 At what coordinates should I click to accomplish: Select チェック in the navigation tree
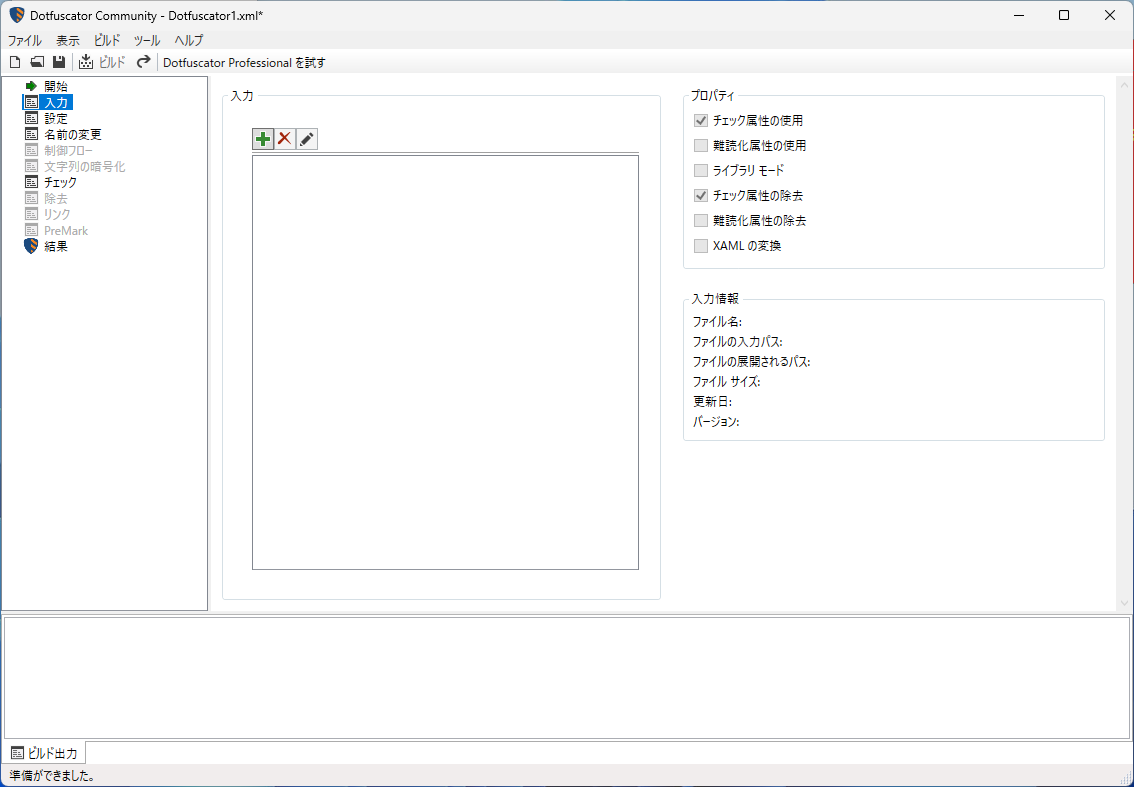[x=60, y=182]
